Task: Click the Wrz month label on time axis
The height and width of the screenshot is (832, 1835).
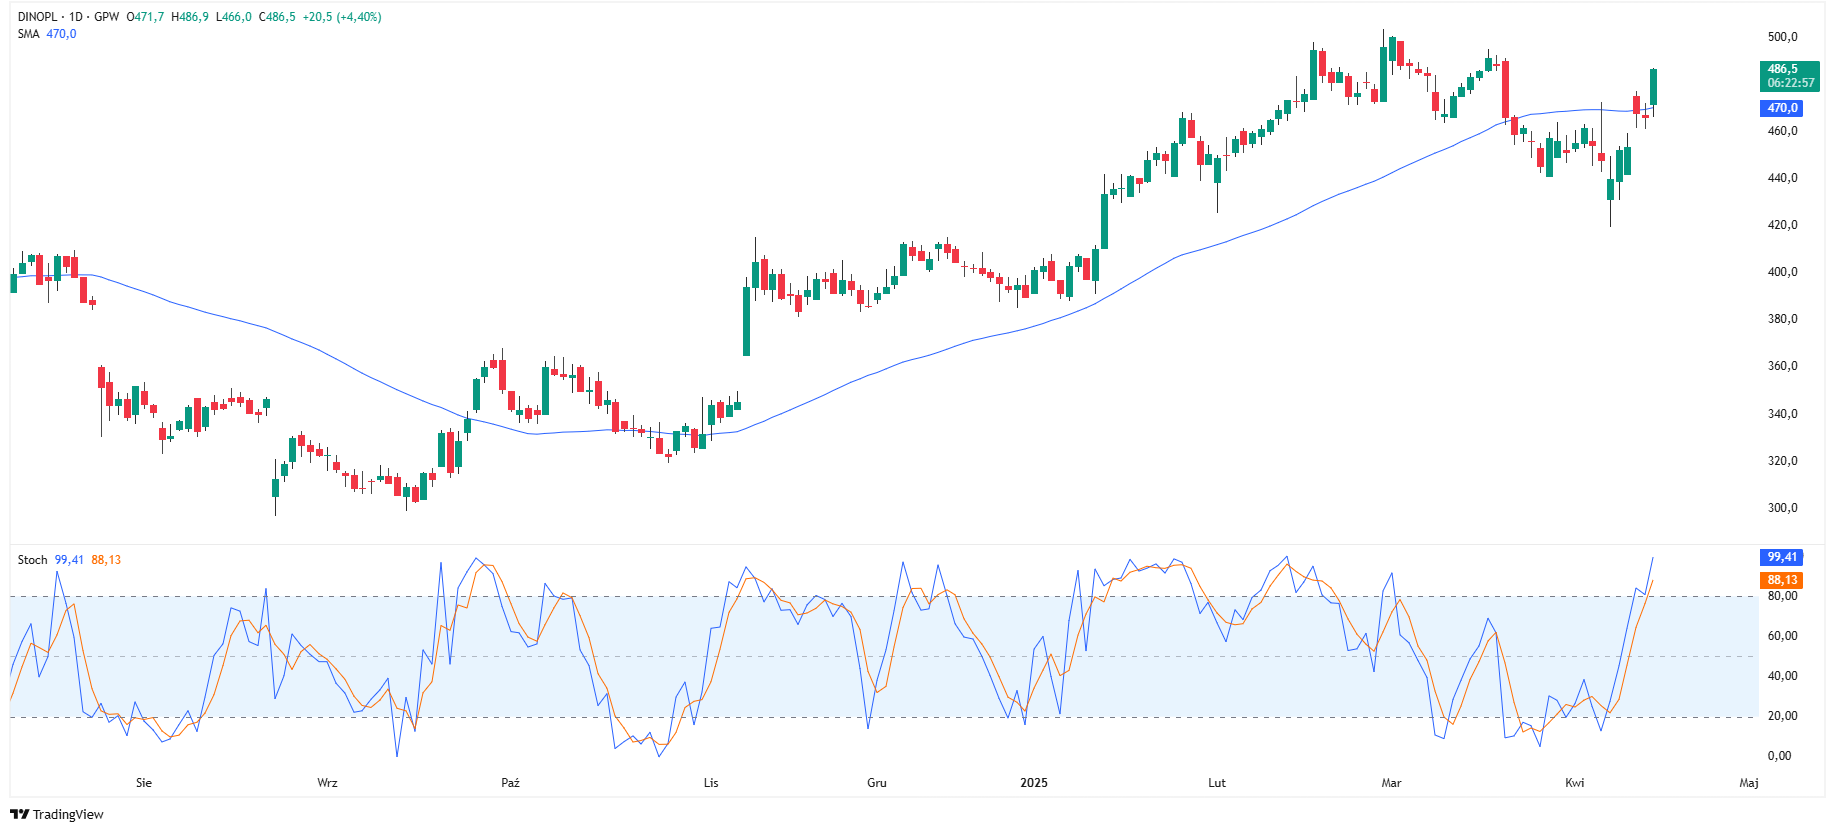Action: click(327, 783)
